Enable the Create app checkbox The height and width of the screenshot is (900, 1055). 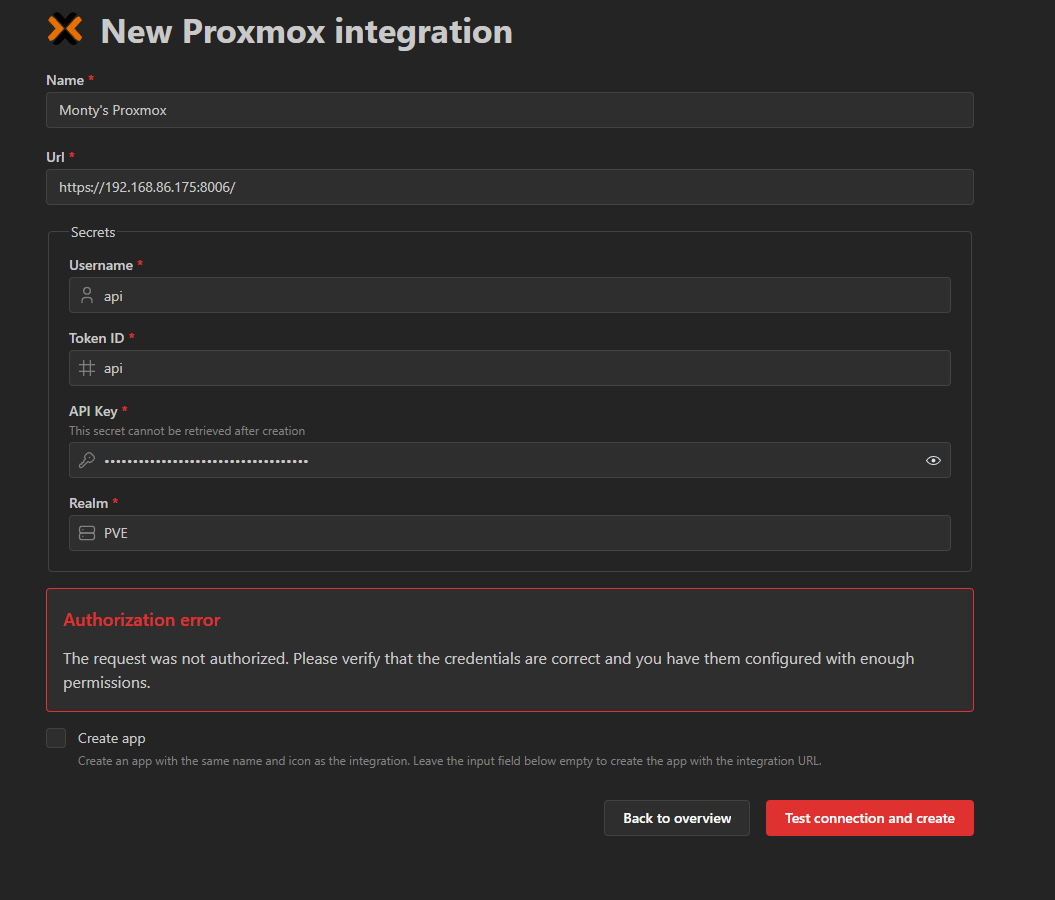(x=56, y=738)
